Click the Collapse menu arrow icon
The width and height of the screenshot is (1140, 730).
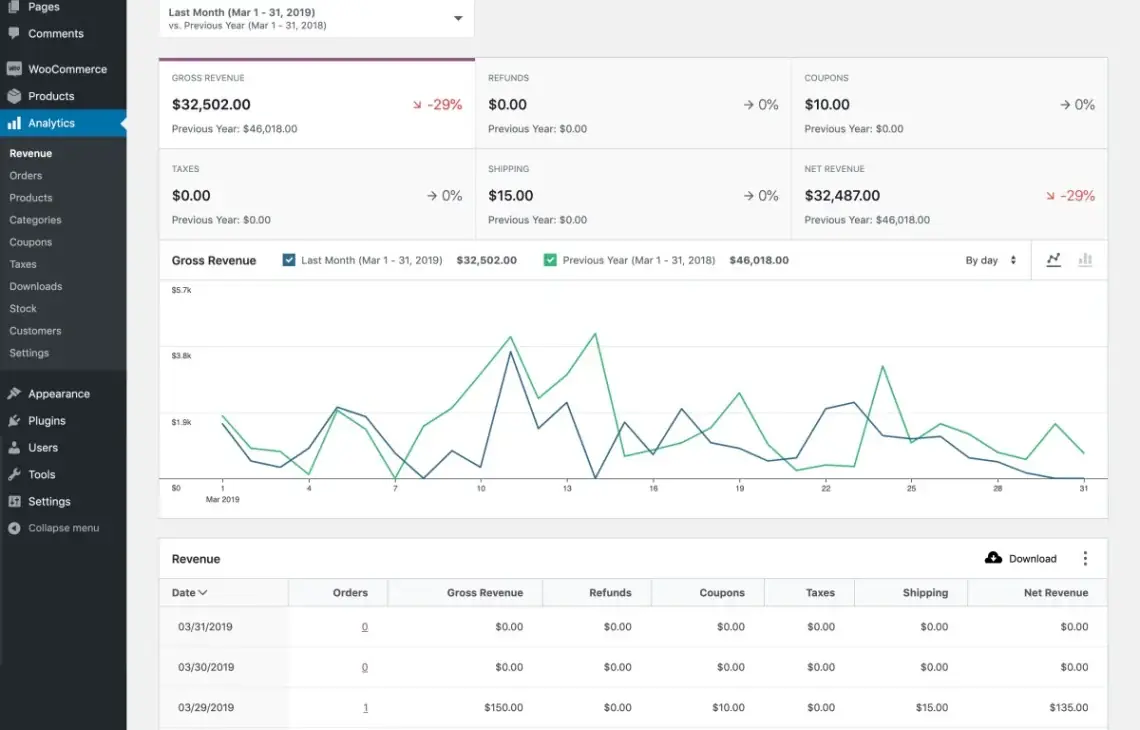[x=14, y=528]
